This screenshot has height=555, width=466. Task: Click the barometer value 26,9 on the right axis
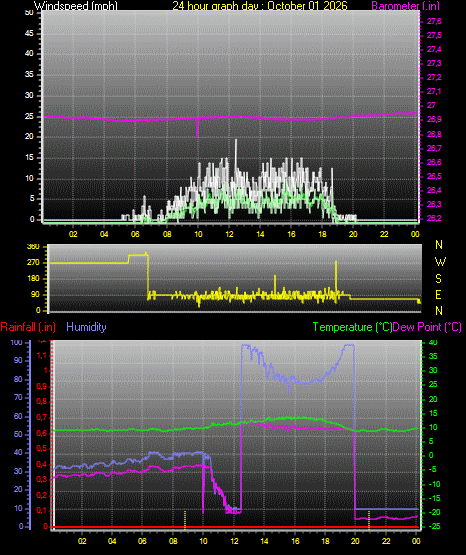[x=434, y=120]
